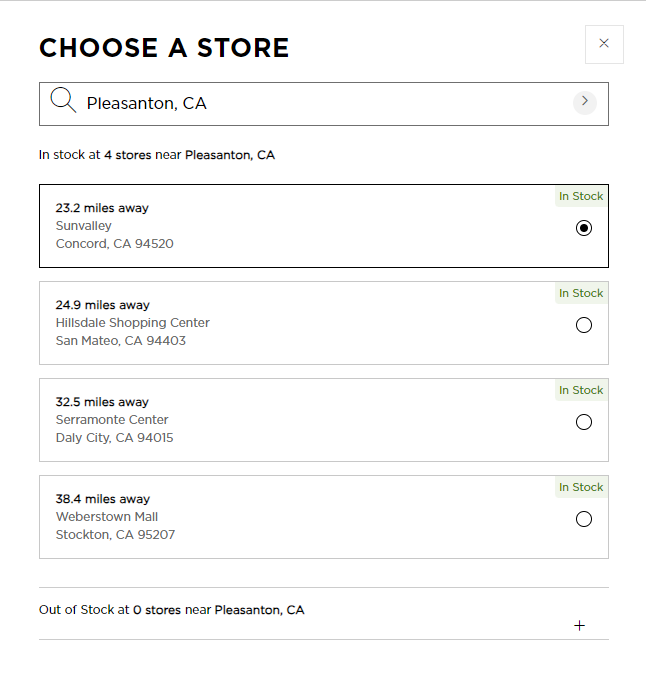The image size is (646, 673).
Task: Choose the Serramonte Center radio button
Action: [584, 422]
